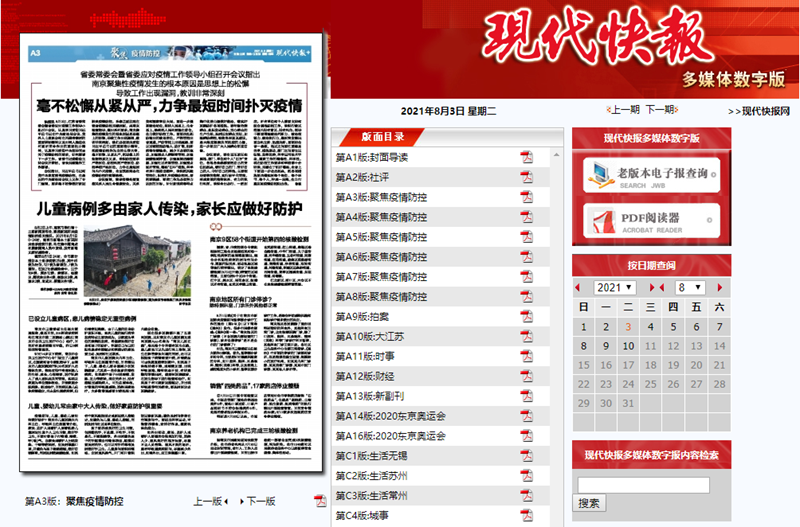Open PDF icon for 第A7版:聚焦疫情防控

pyautogui.click(x=527, y=277)
